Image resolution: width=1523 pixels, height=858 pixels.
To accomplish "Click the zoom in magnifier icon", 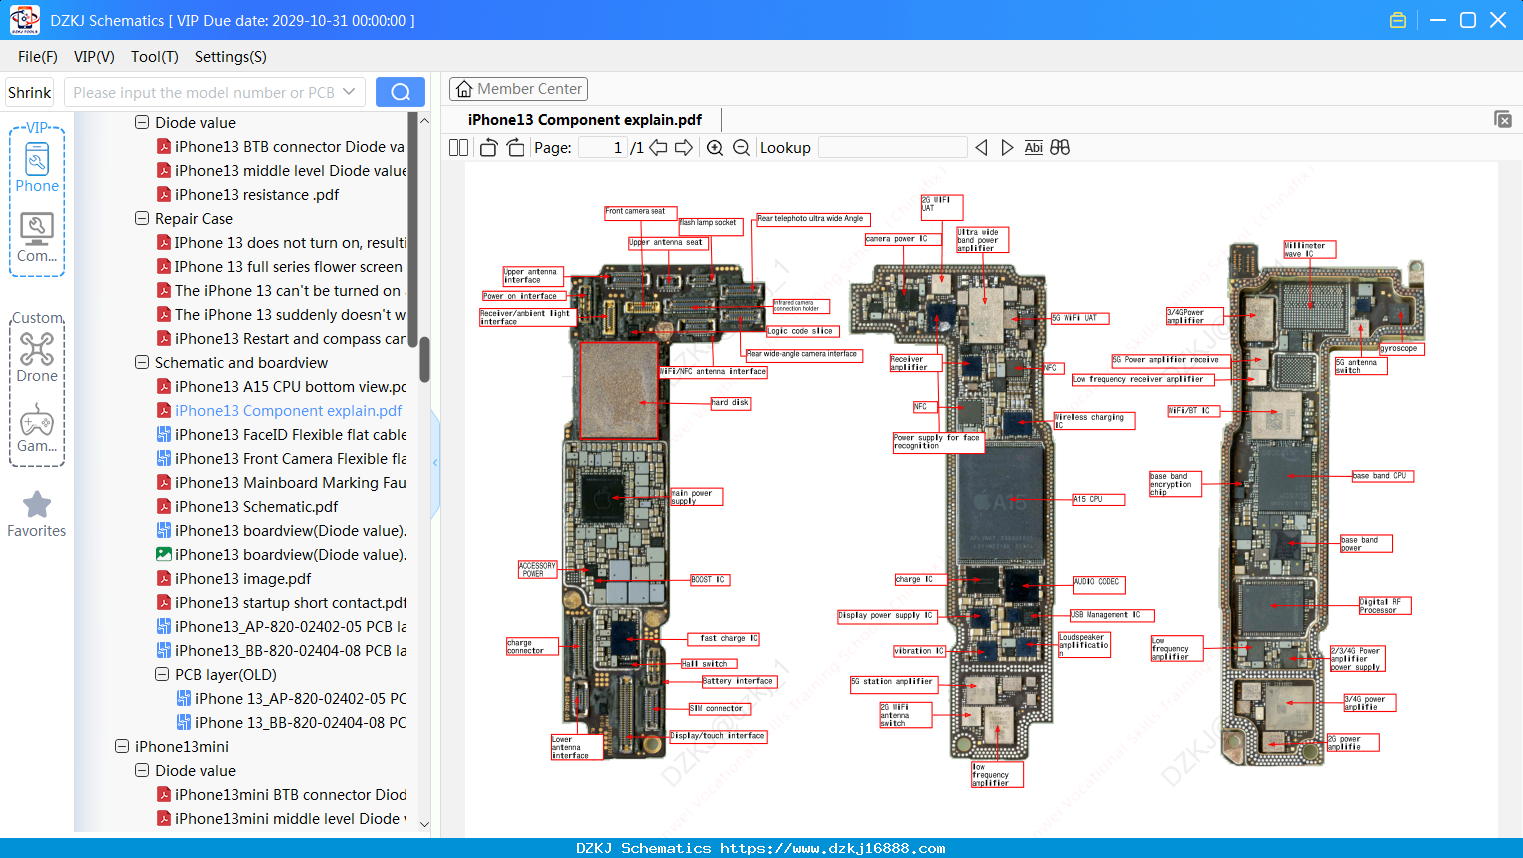I will (x=715, y=148).
